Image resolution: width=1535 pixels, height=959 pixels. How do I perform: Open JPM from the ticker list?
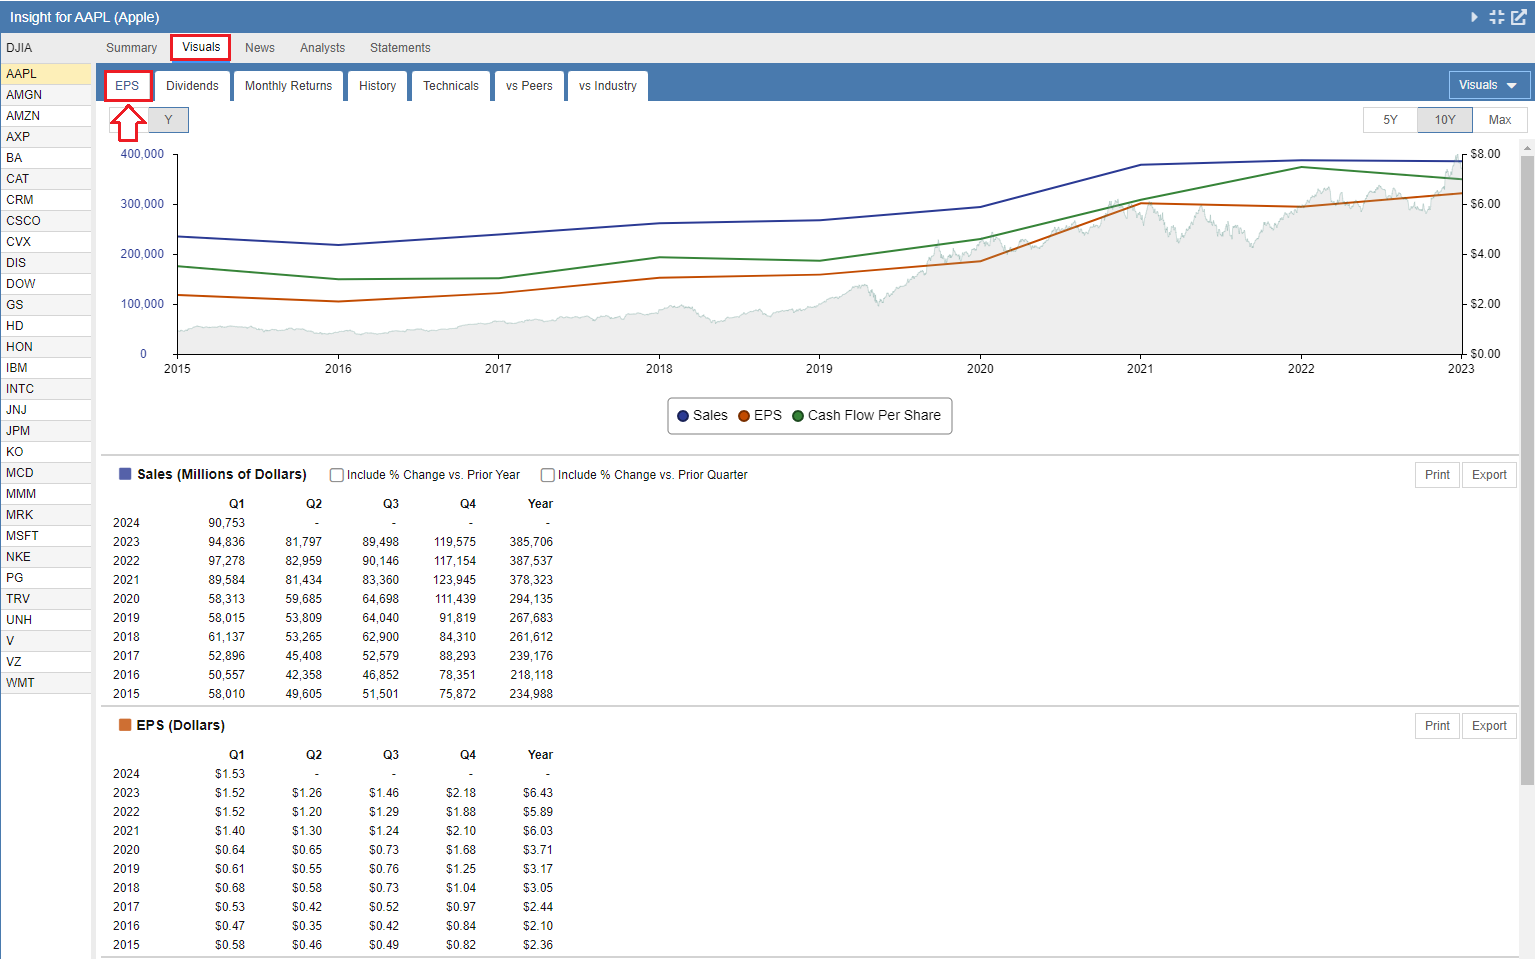click(46, 431)
